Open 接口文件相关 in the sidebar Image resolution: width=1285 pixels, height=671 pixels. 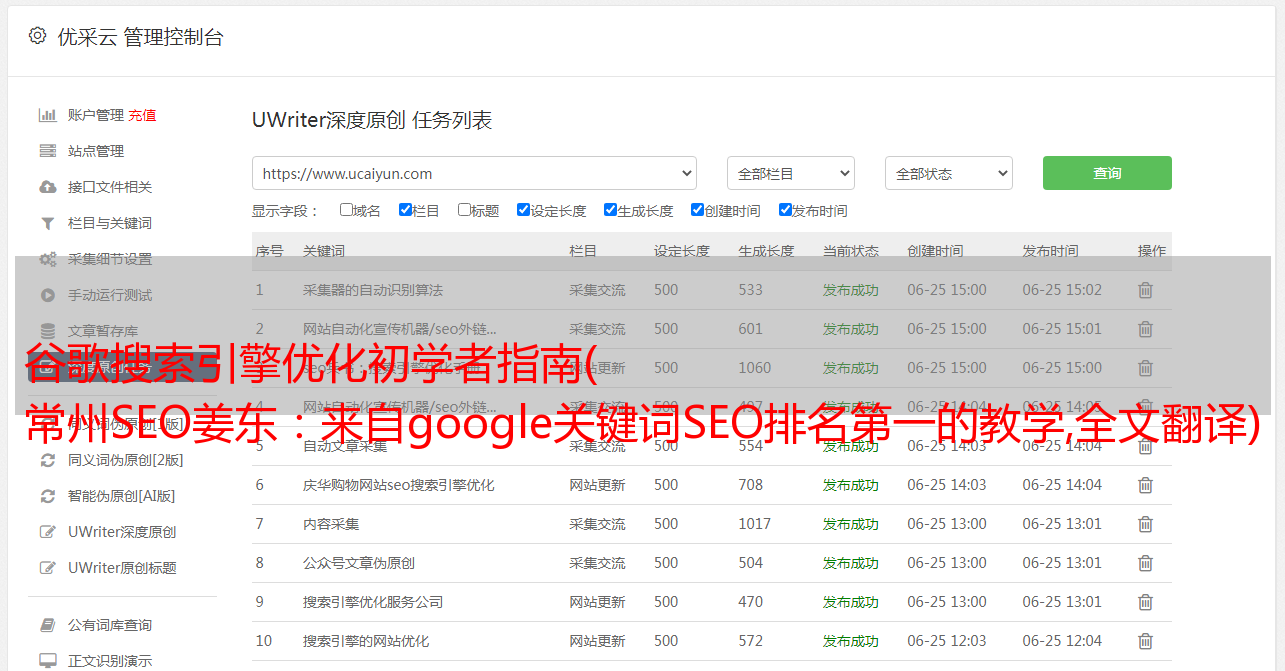click(110, 187)
